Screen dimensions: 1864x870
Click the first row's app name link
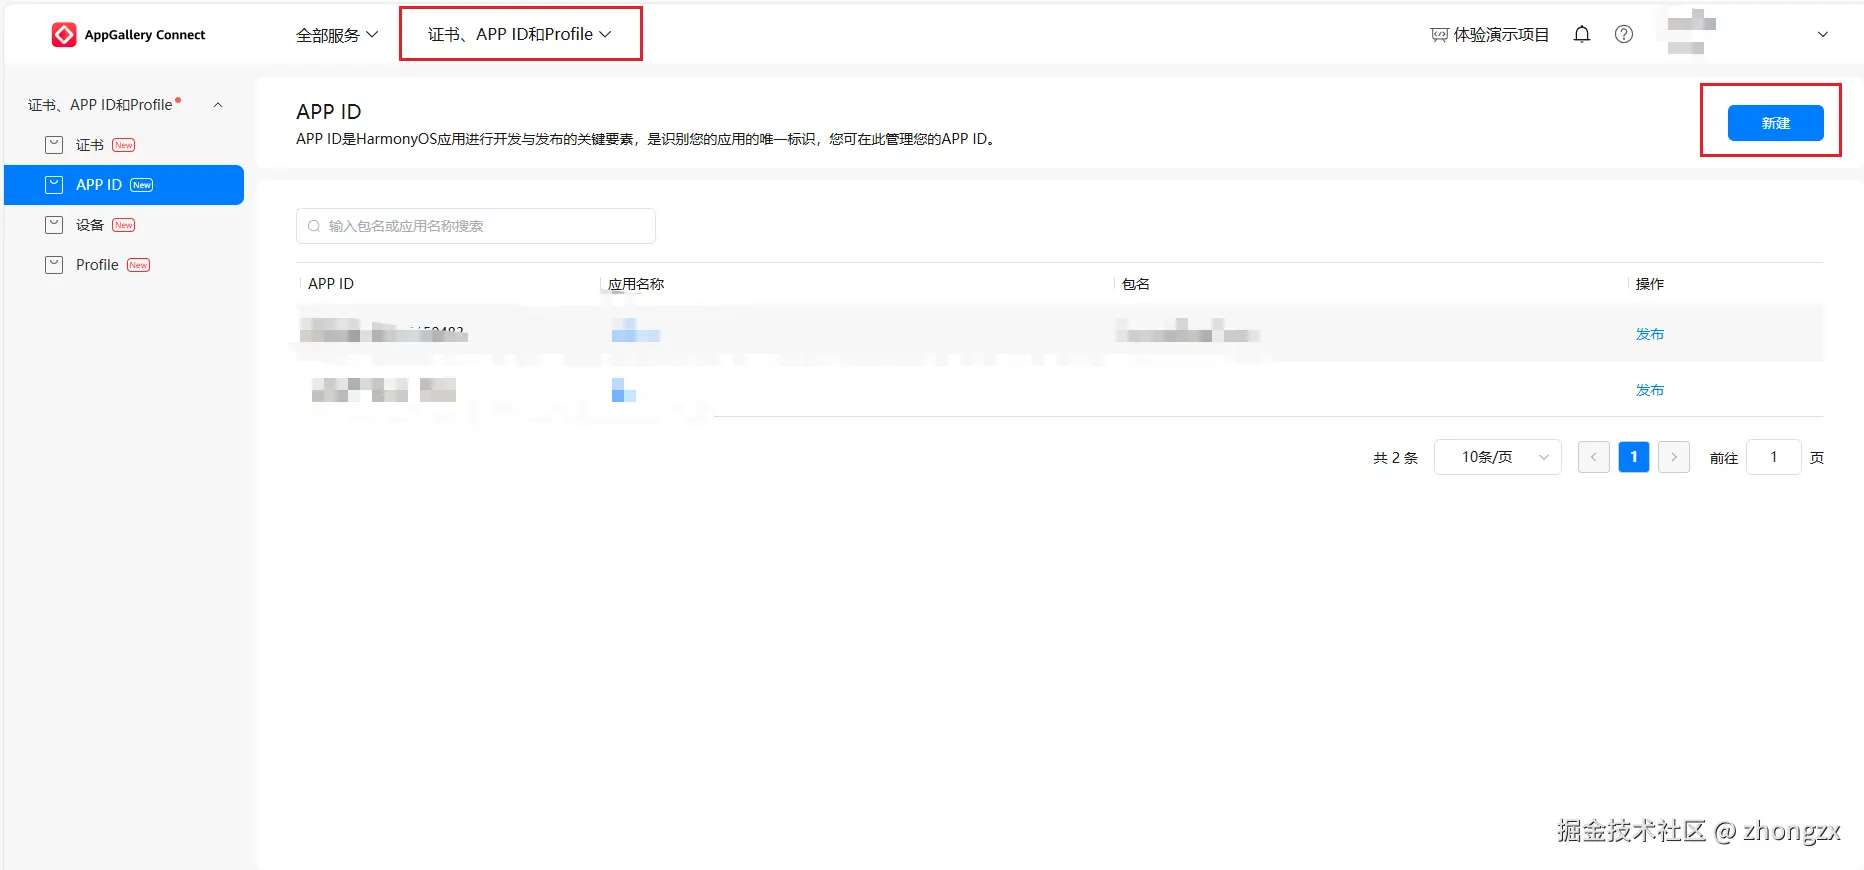(636, 331)
